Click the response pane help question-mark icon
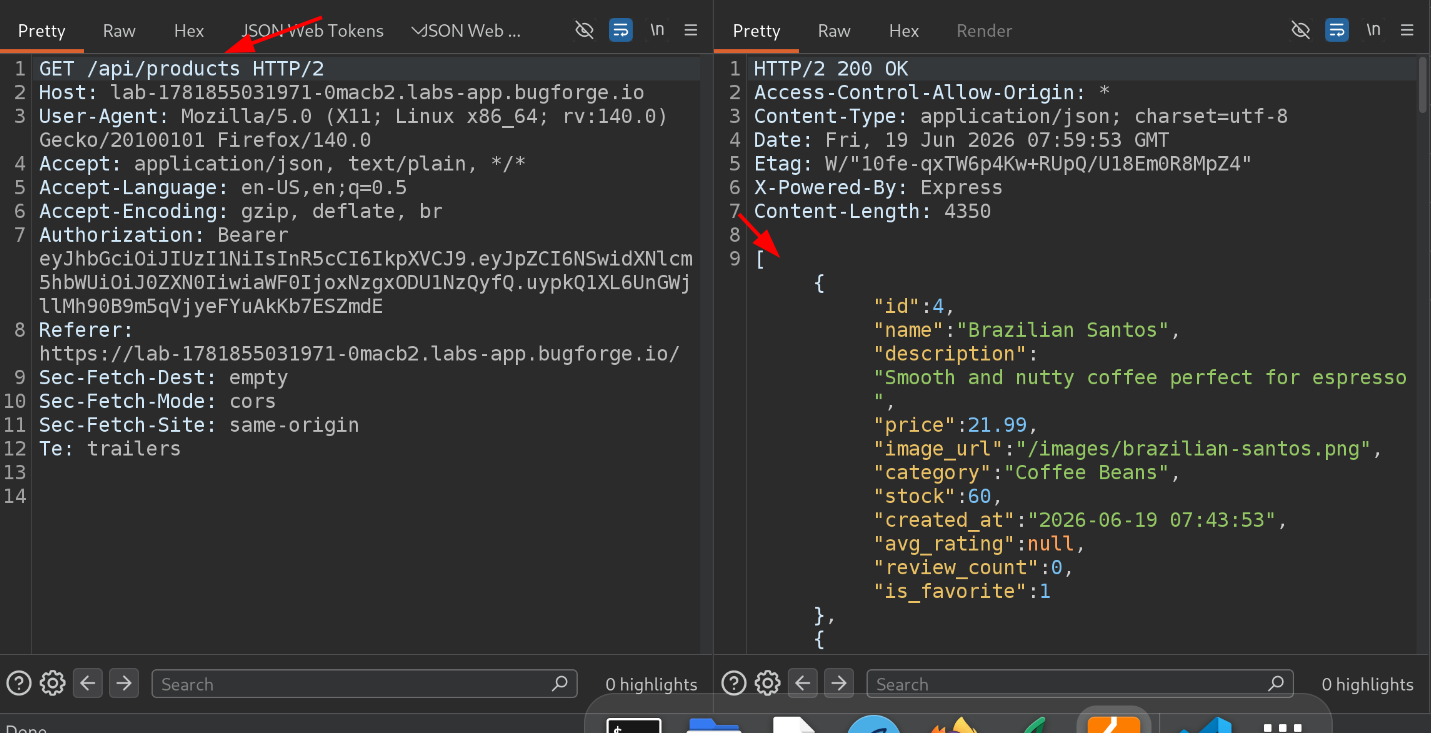The image size is (1431, 733). pos(734,684)
